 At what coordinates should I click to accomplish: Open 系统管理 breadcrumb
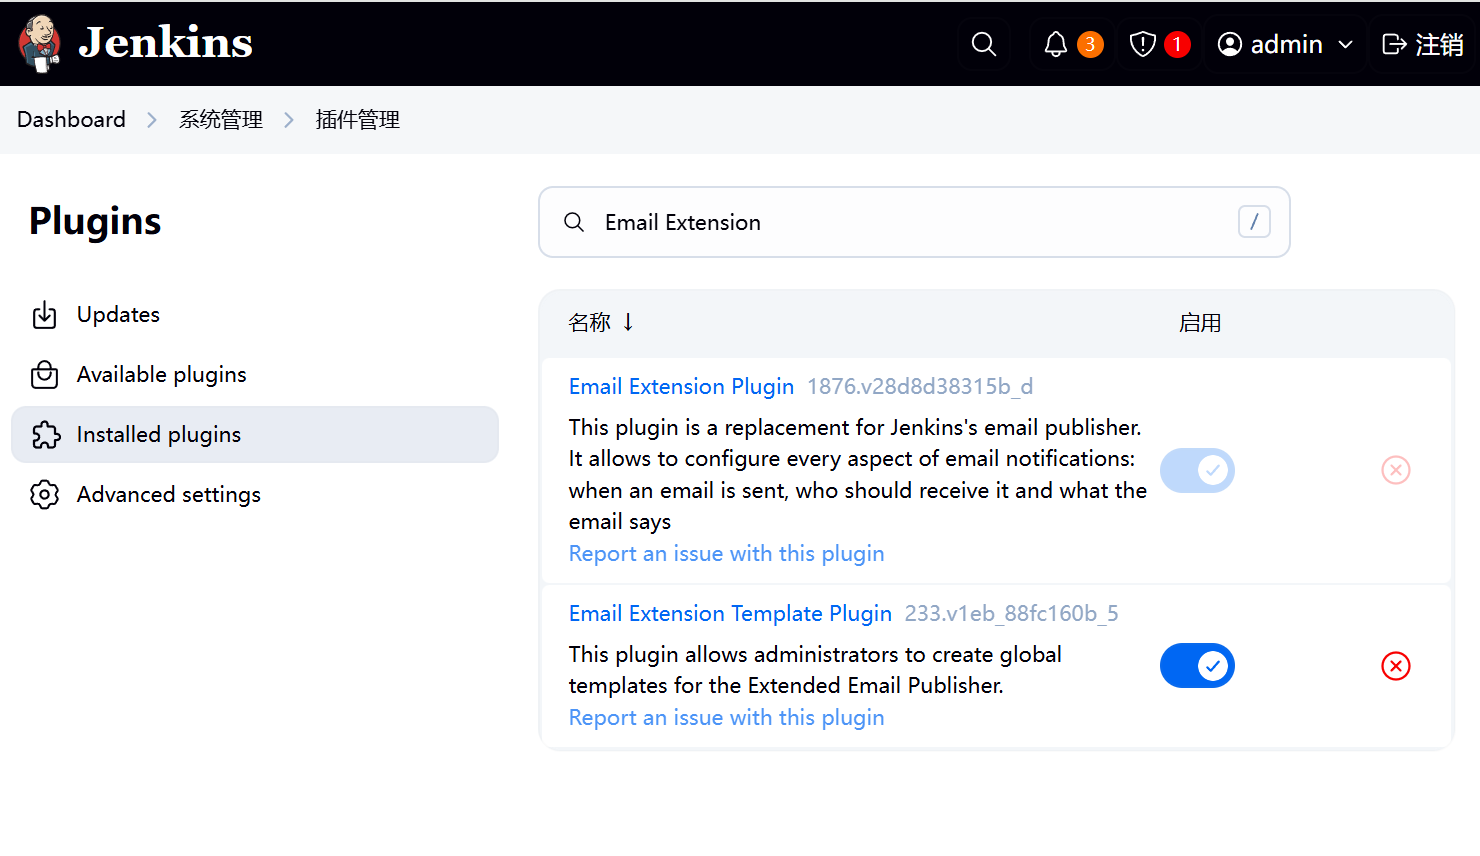[x=221, y=120]
